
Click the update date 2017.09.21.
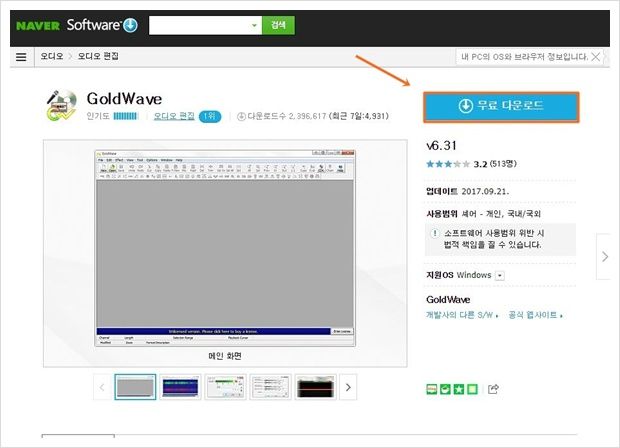click(x=485, y=191)
